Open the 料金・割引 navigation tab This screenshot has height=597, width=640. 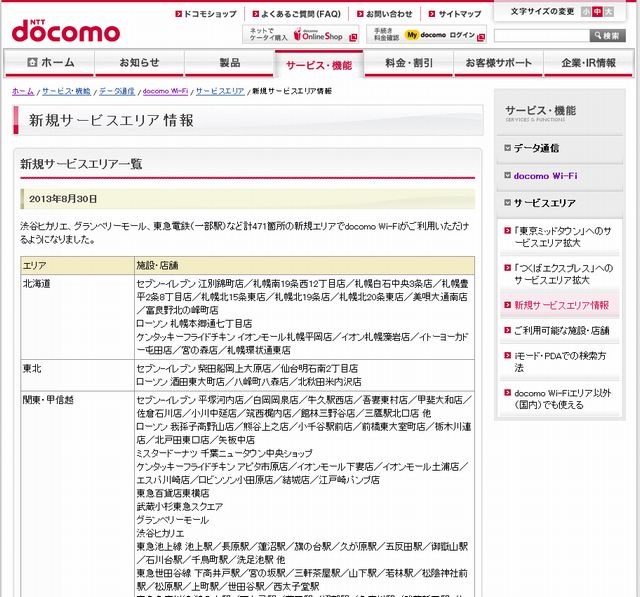pyautogui.click(x=409, y=63)
